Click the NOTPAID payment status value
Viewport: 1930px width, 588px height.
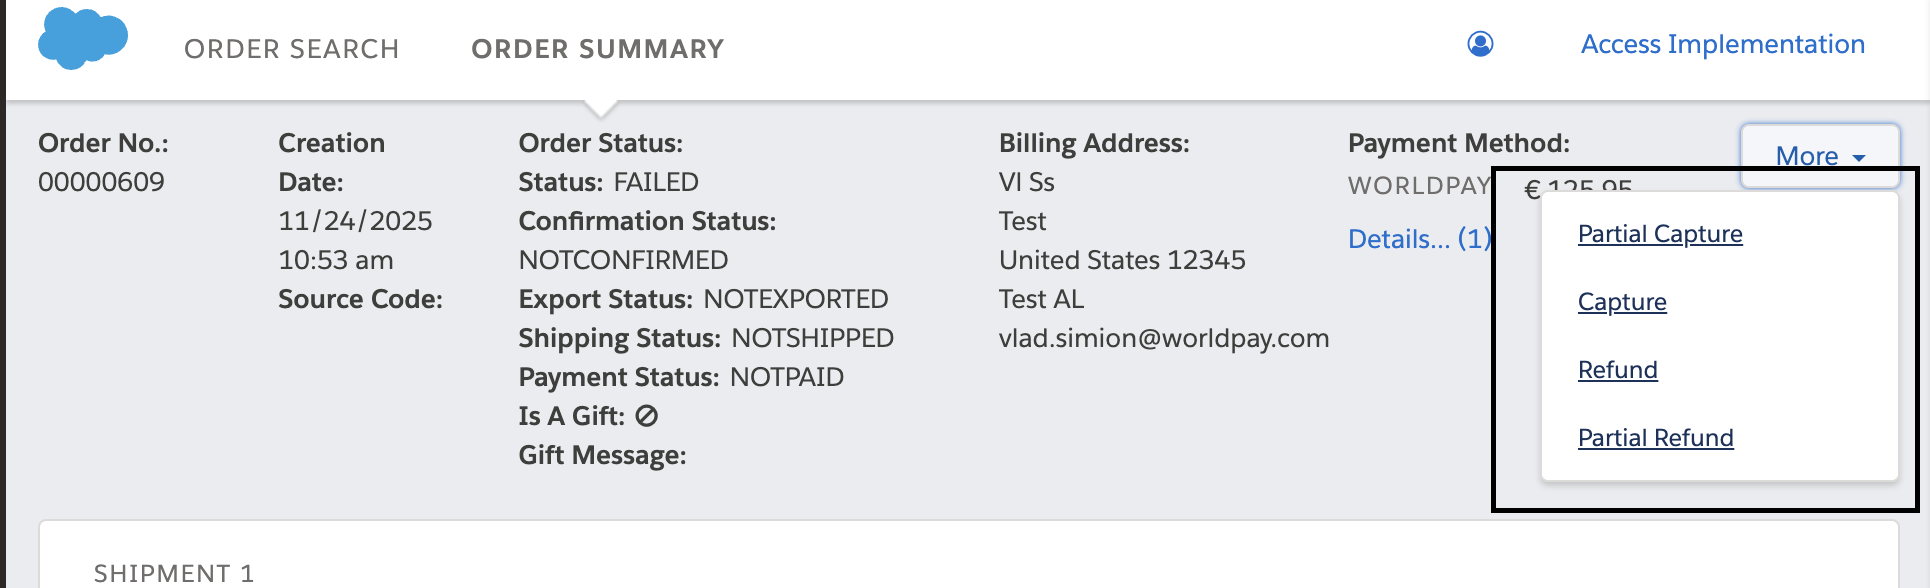pyautogui.click(x=786, y=377)
